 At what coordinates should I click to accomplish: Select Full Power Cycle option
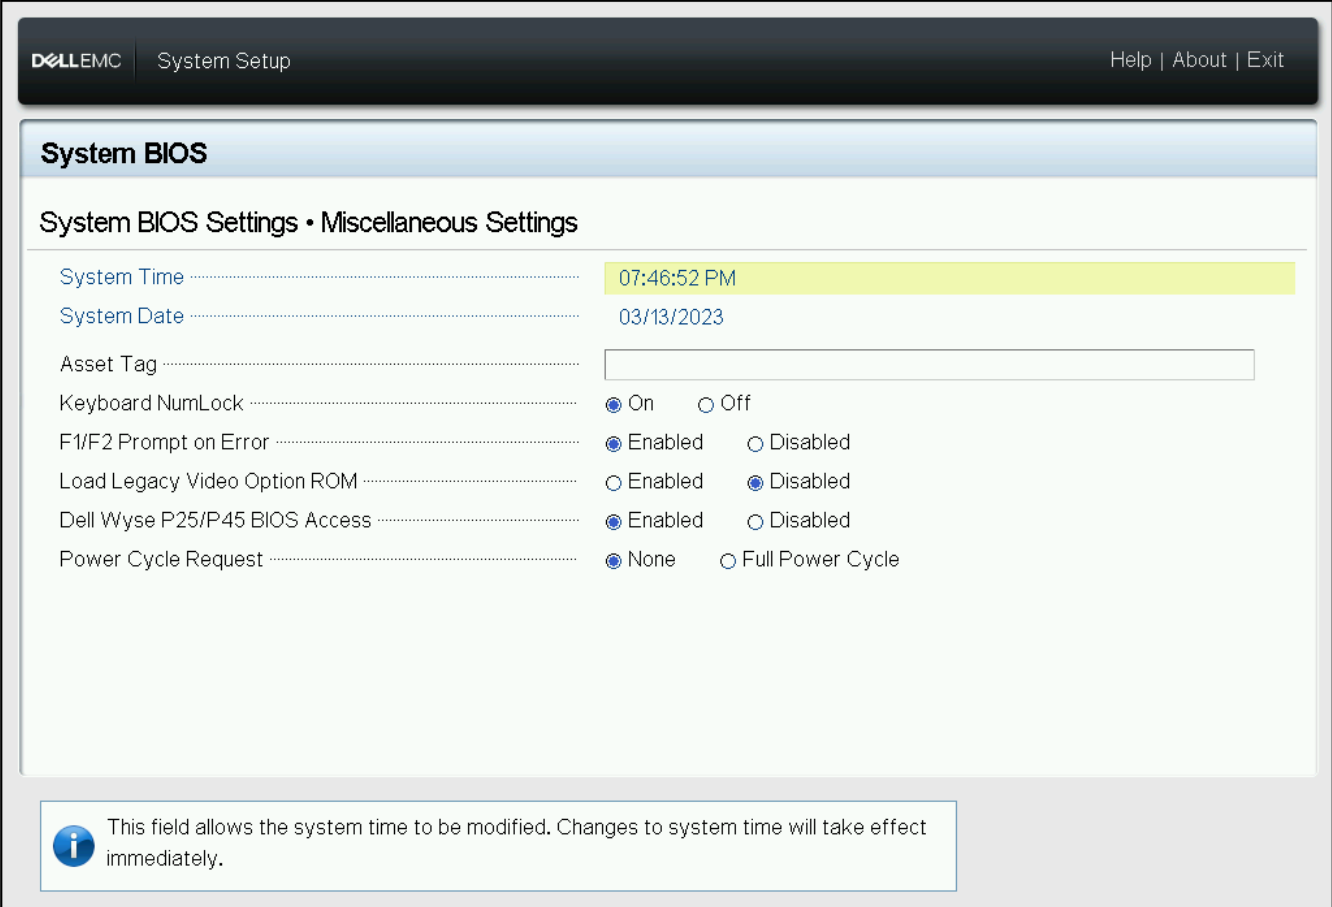click(x=728, y=561)
